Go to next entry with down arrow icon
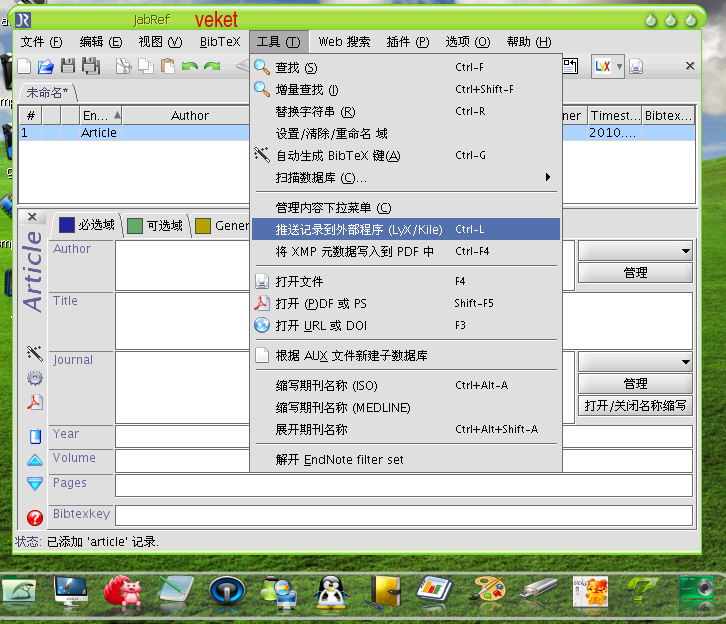The width and height of the screenshot is (726, 624). 35,484
